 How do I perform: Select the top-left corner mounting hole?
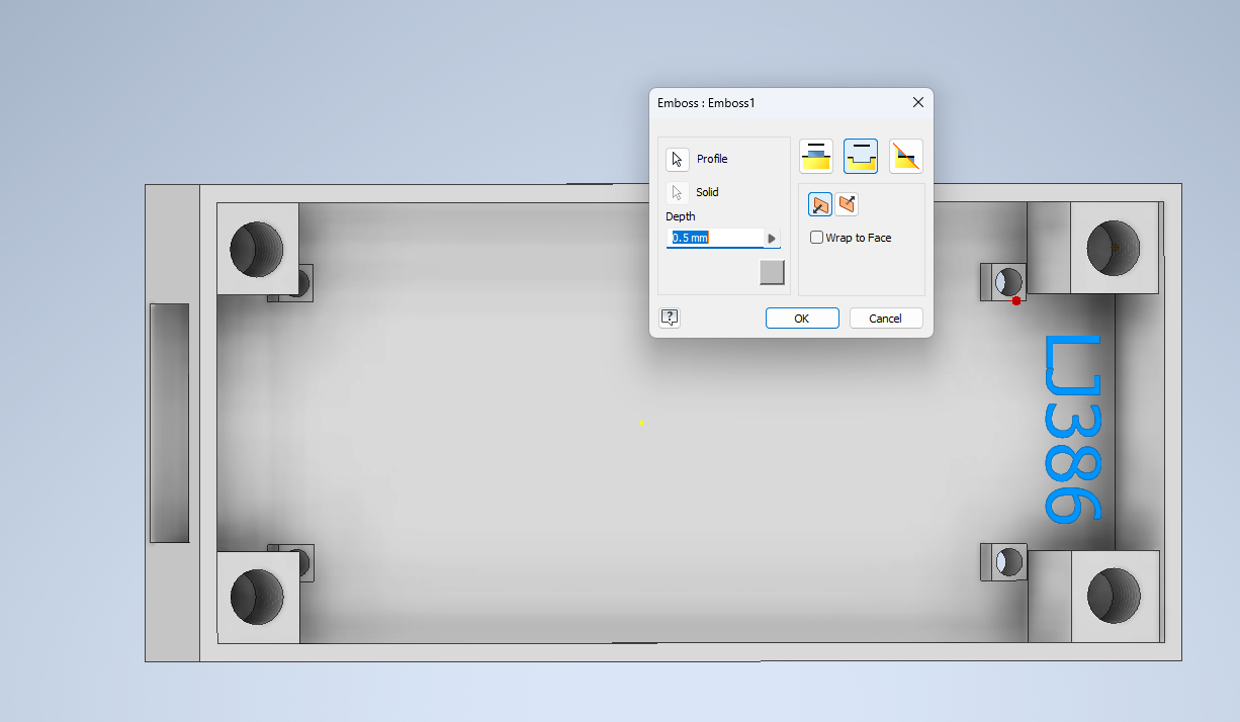click(x=257, y=249)
